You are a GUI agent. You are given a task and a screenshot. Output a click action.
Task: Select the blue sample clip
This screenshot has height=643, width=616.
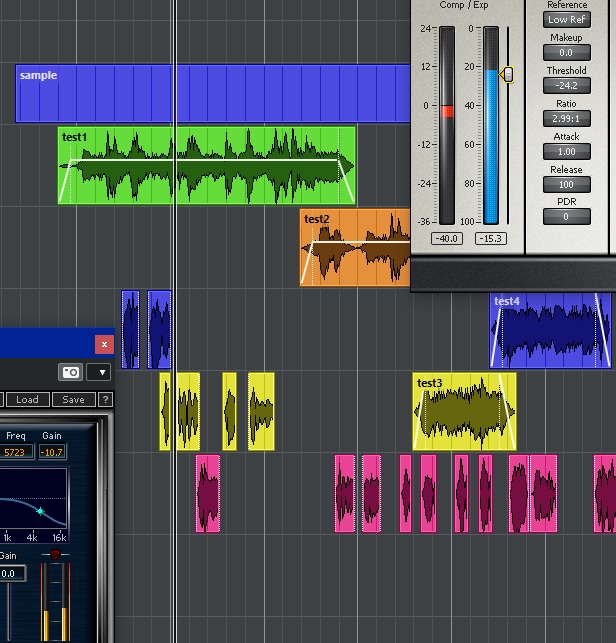point(213,93)
